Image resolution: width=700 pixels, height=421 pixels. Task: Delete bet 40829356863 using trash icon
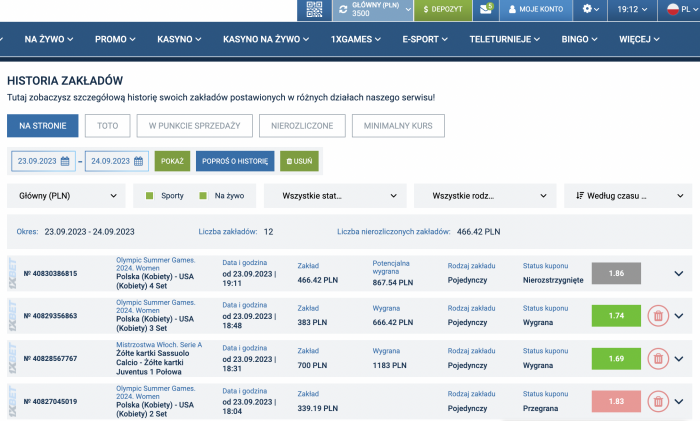coord(658,316)
